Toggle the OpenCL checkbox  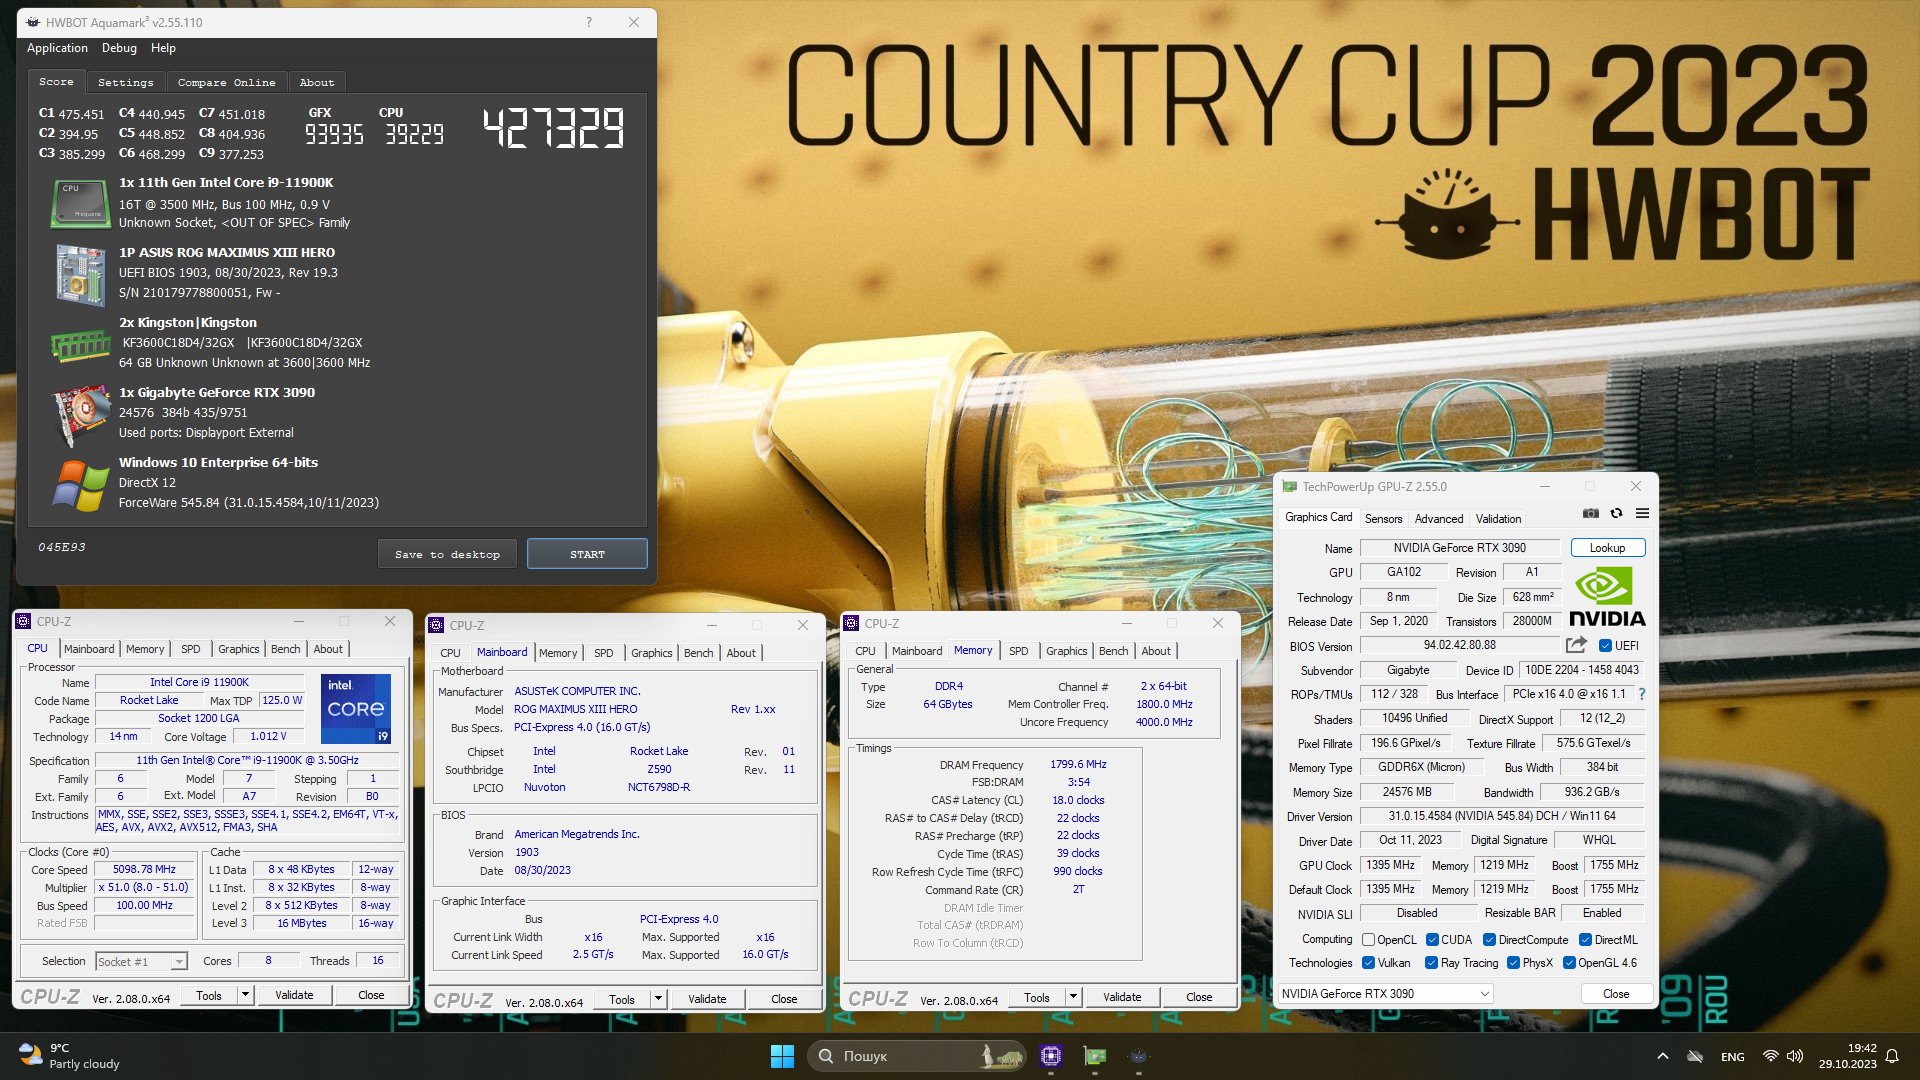click(1368, 940)
